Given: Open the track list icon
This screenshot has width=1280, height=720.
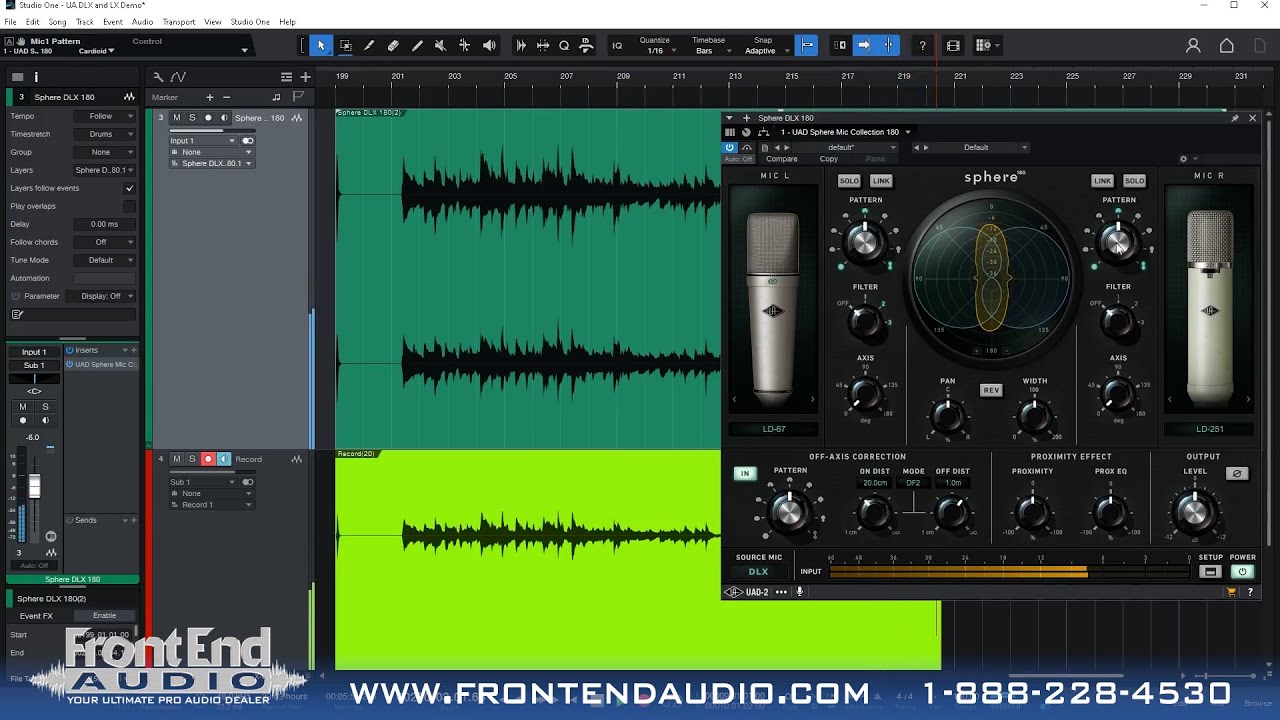Looking at the screenshot, I should 286,77.
